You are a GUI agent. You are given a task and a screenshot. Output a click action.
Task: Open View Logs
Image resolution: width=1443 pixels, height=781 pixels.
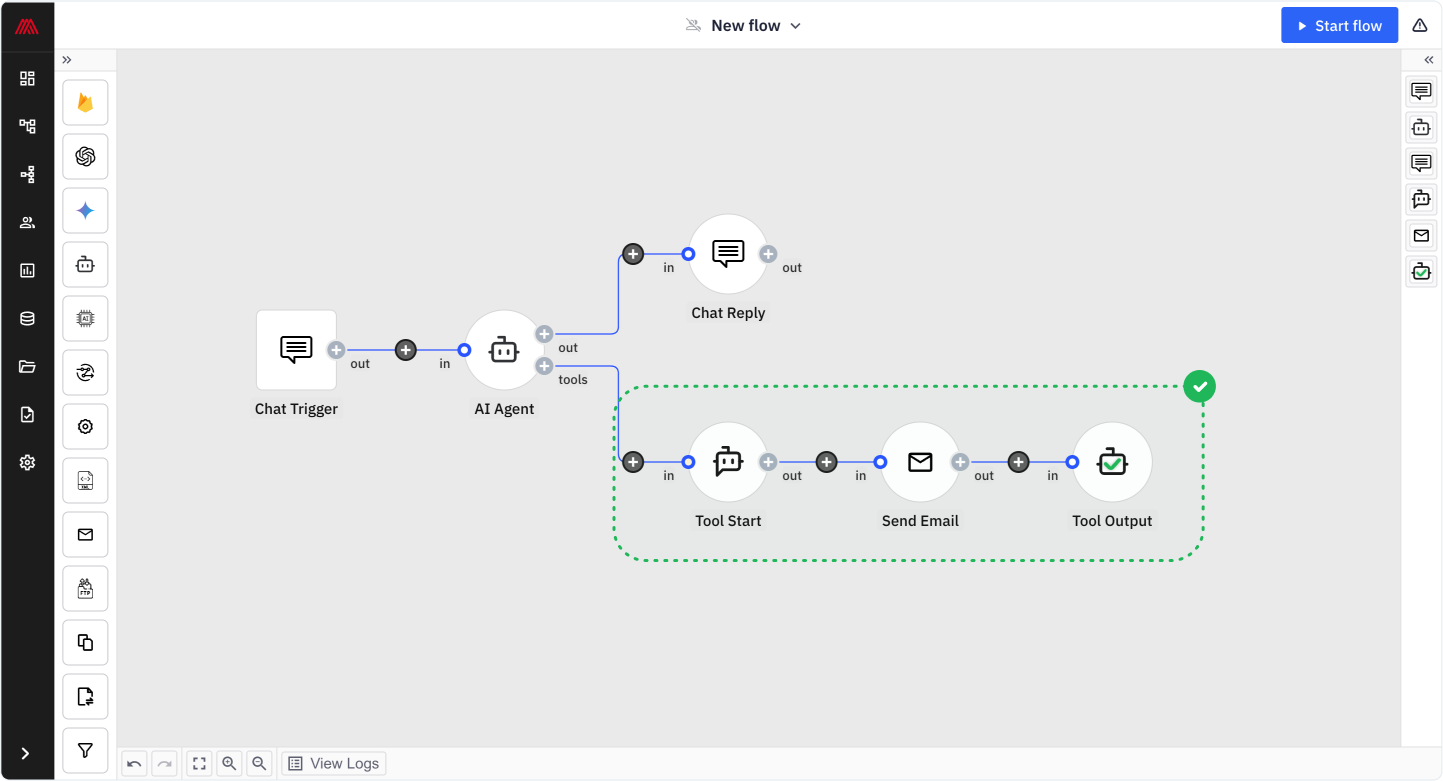334,764
